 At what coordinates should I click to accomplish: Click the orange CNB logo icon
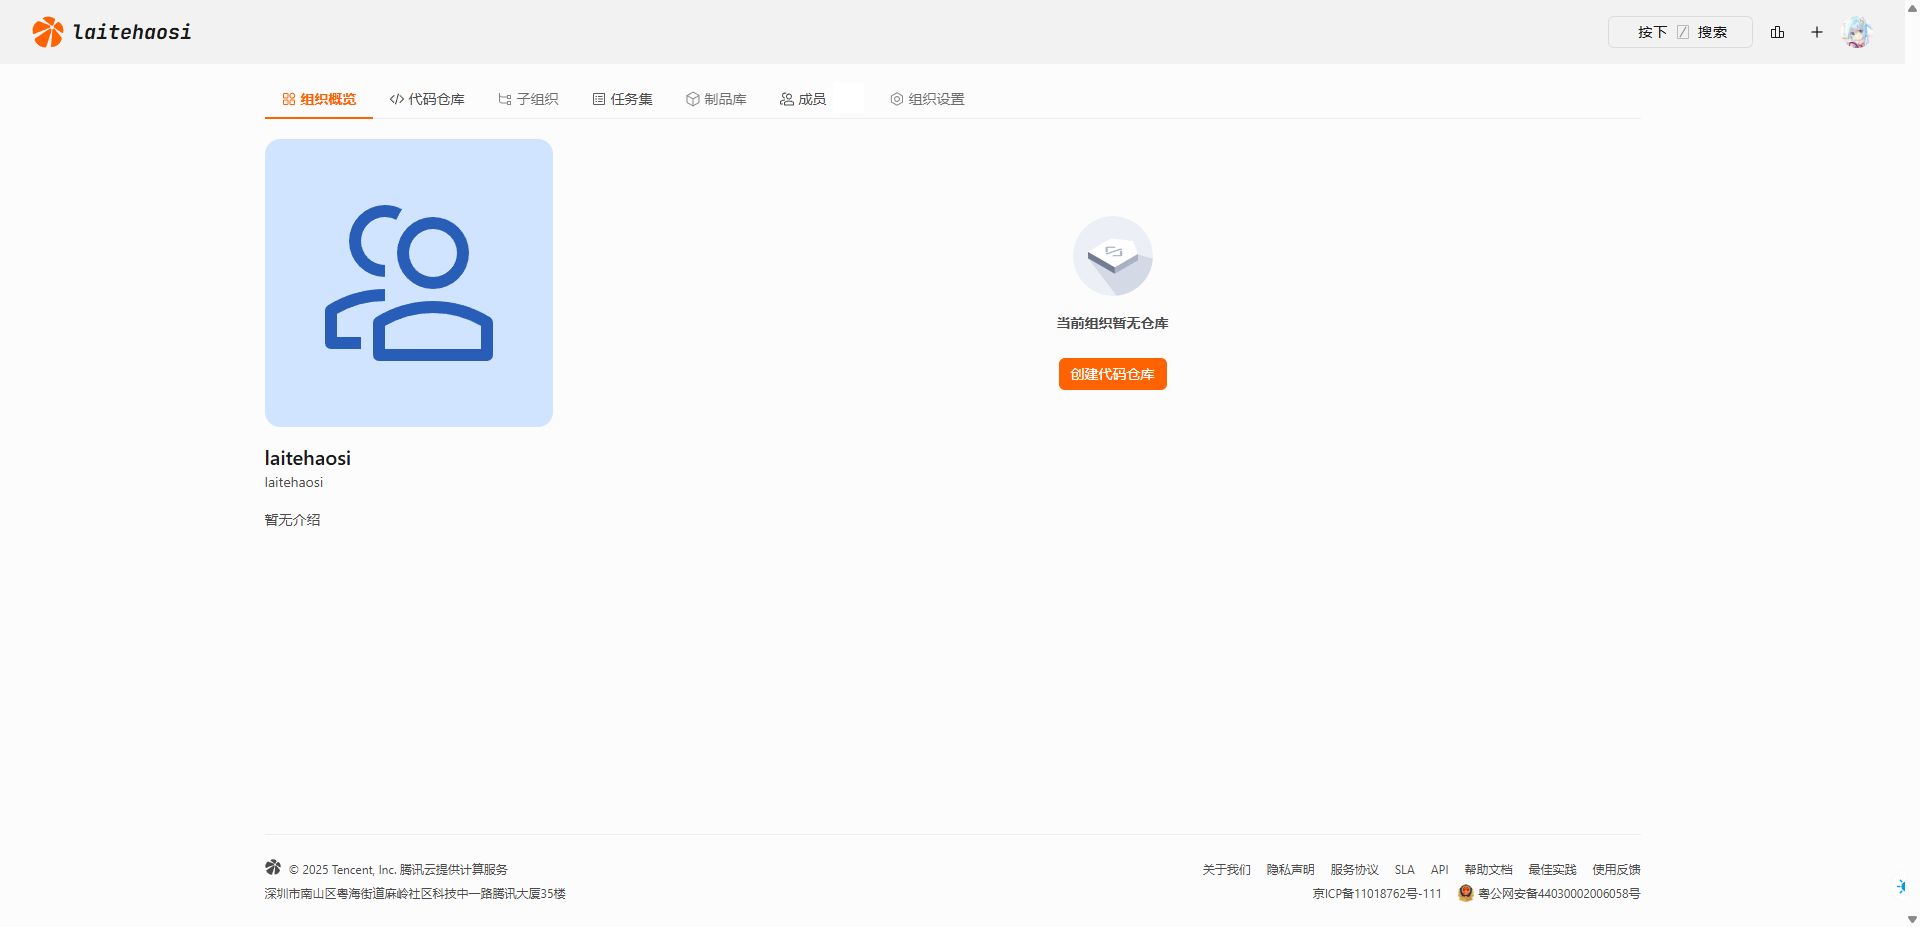pyautogui.click(x=47, y=32)
